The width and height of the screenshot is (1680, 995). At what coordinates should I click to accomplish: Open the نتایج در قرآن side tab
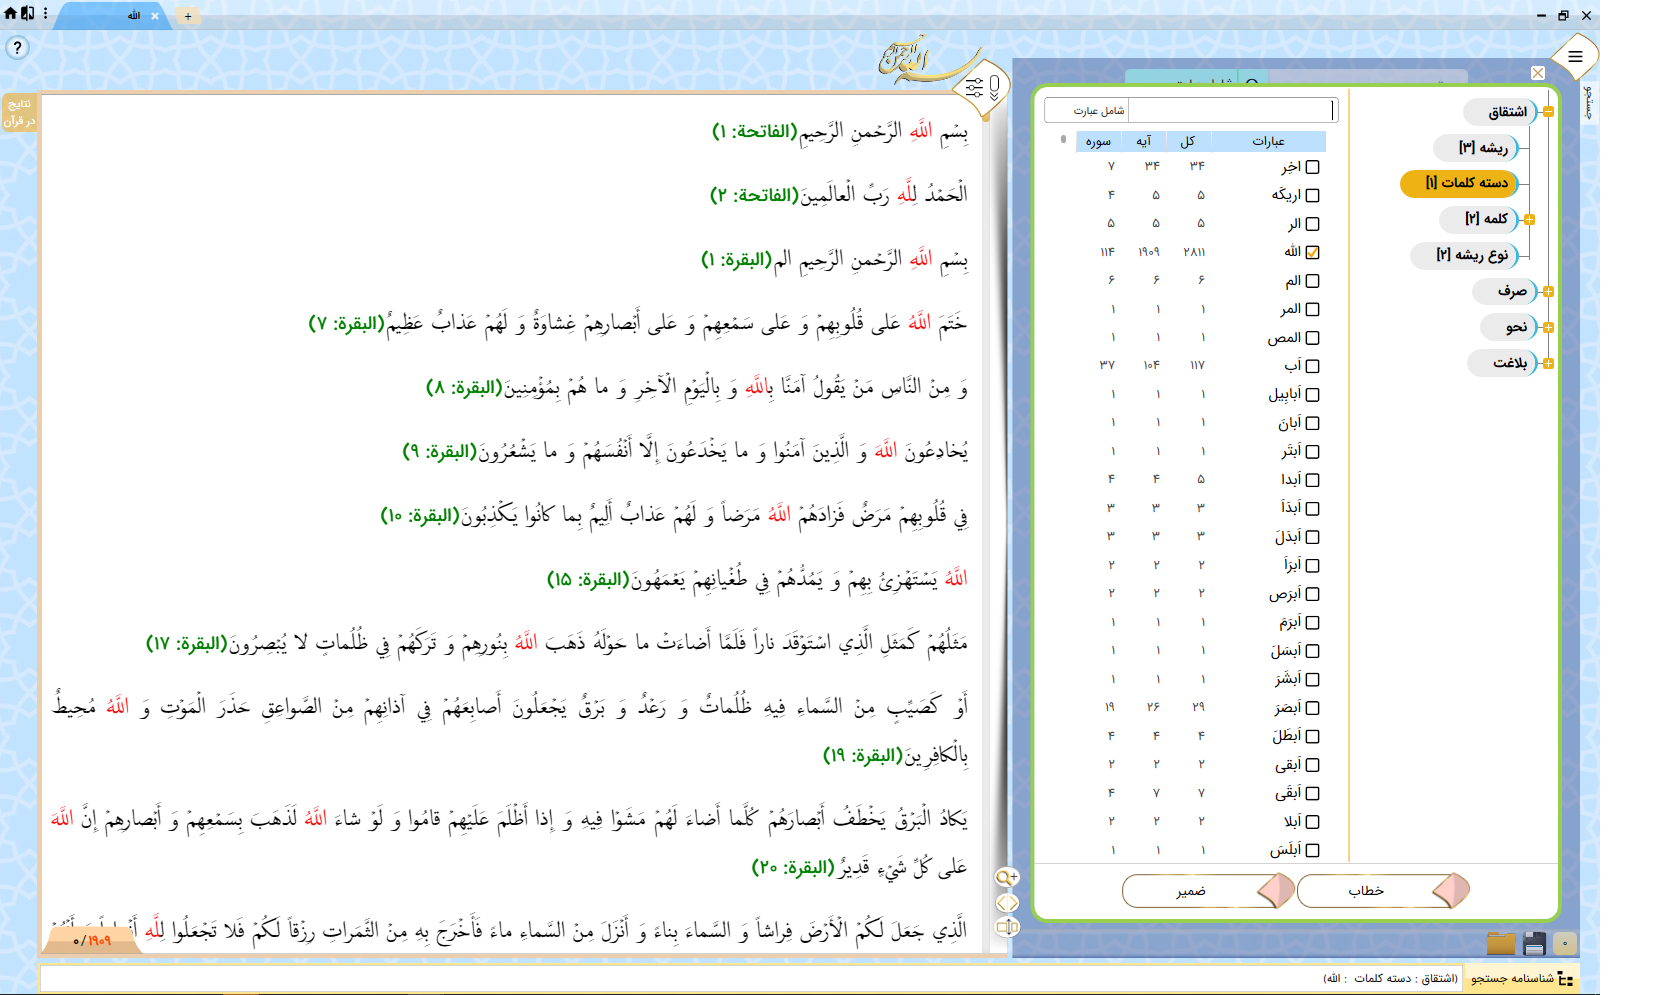20,112
